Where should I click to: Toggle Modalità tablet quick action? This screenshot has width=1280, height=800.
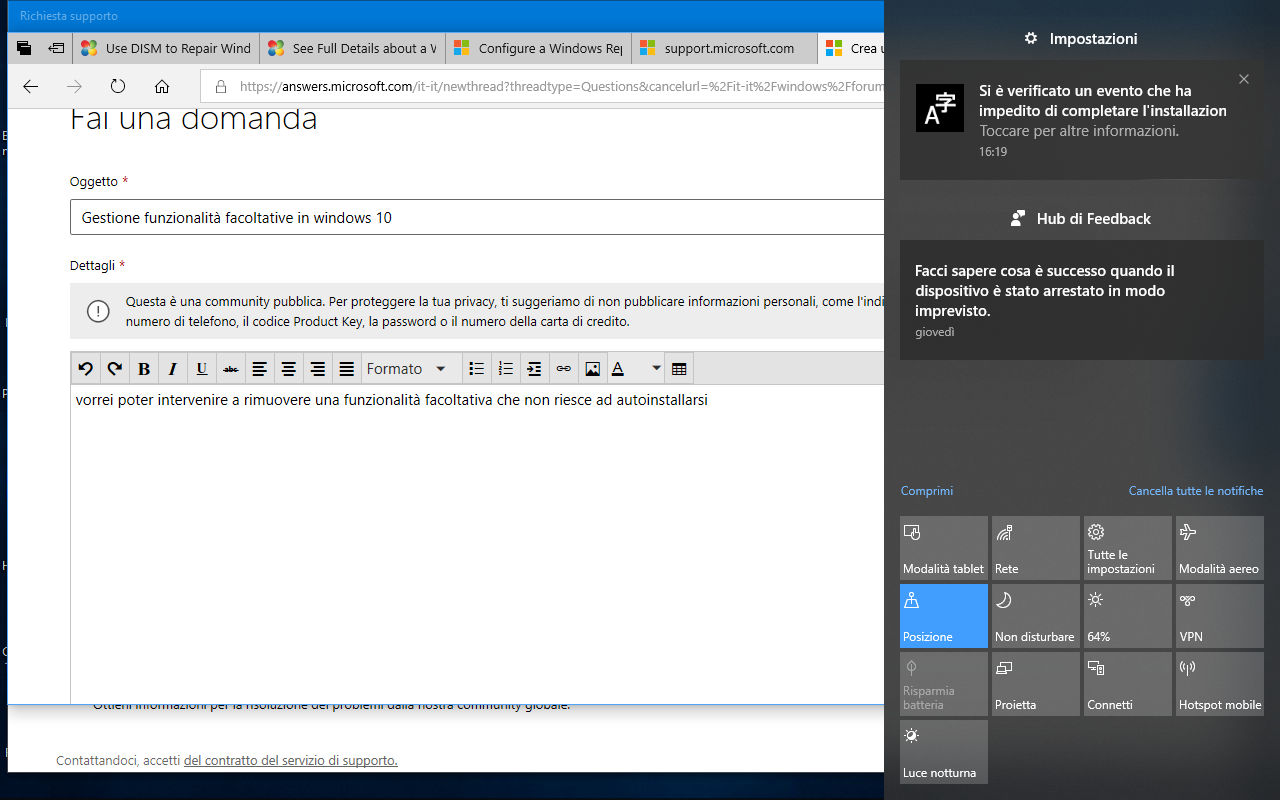[x=944, y=548]
